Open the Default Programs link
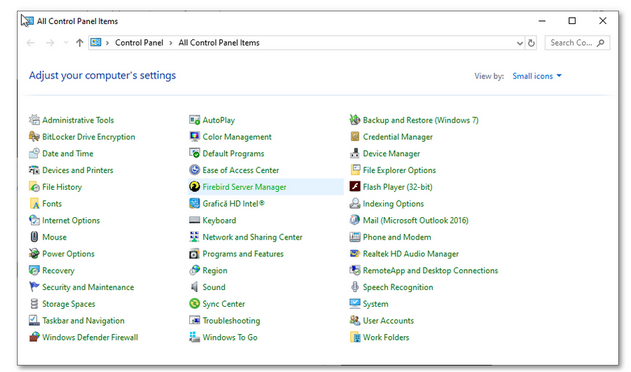This screenshot has width=631, height=372. [x=233, y=154]
